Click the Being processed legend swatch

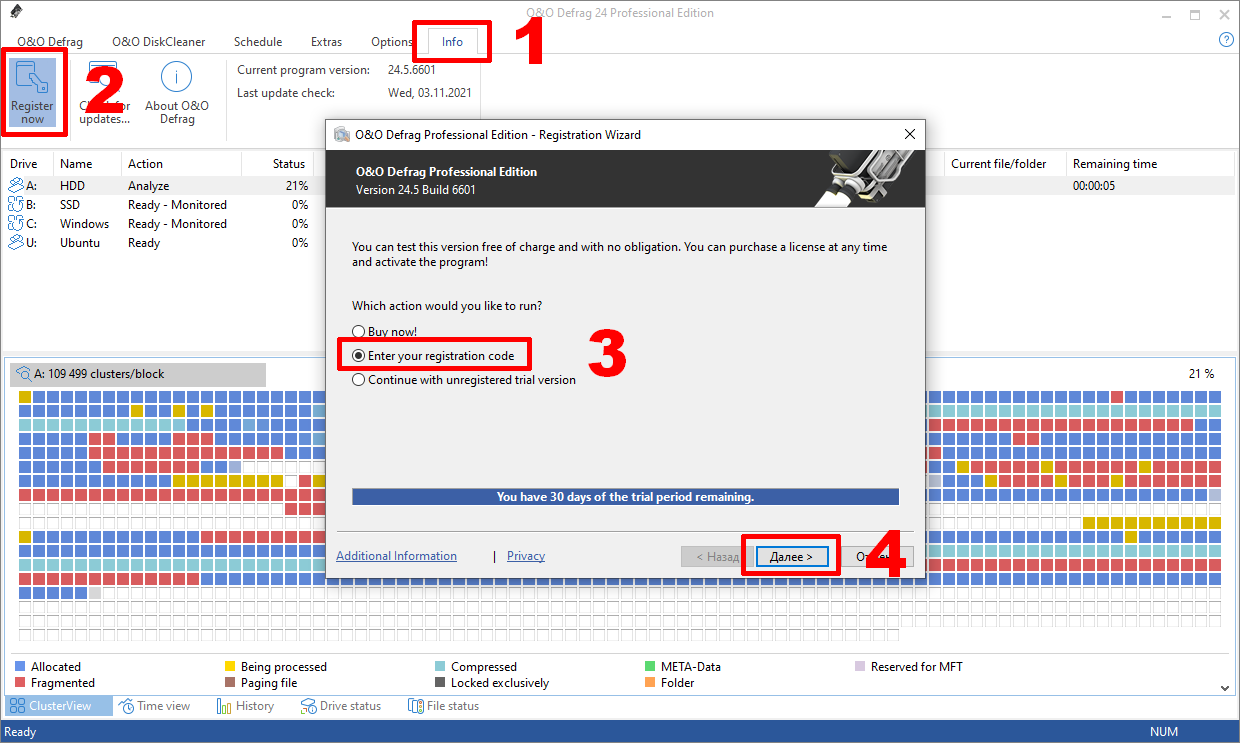pyautogui.click(x=230, y=666)
